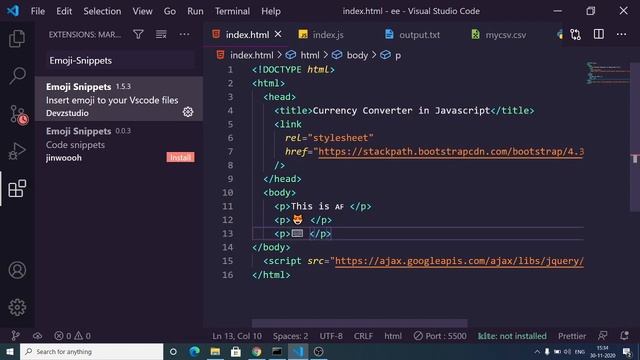Open the Edit menu
Viewport: 640px width, 360px height.
tap(64, 11)
